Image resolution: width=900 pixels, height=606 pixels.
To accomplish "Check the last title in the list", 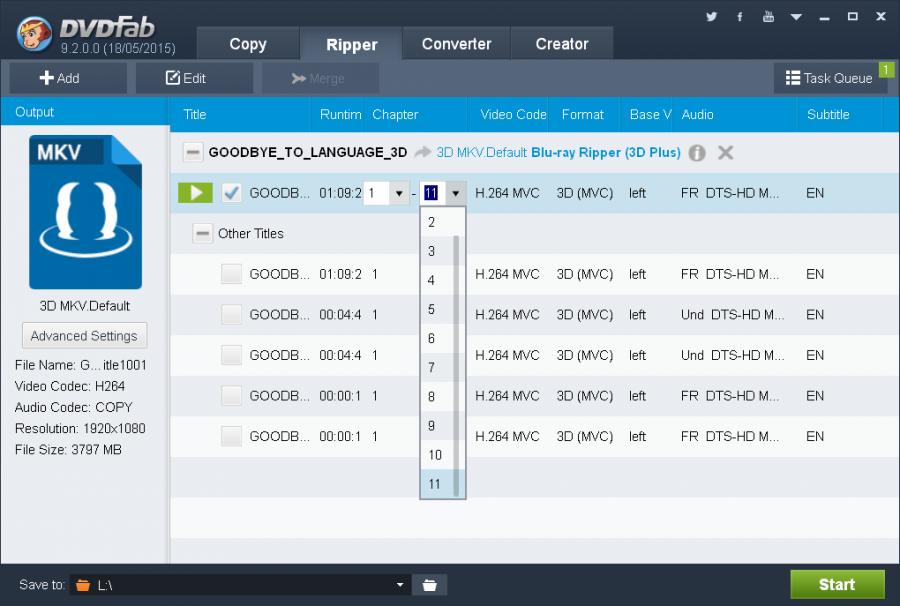I will click(231, 436).
